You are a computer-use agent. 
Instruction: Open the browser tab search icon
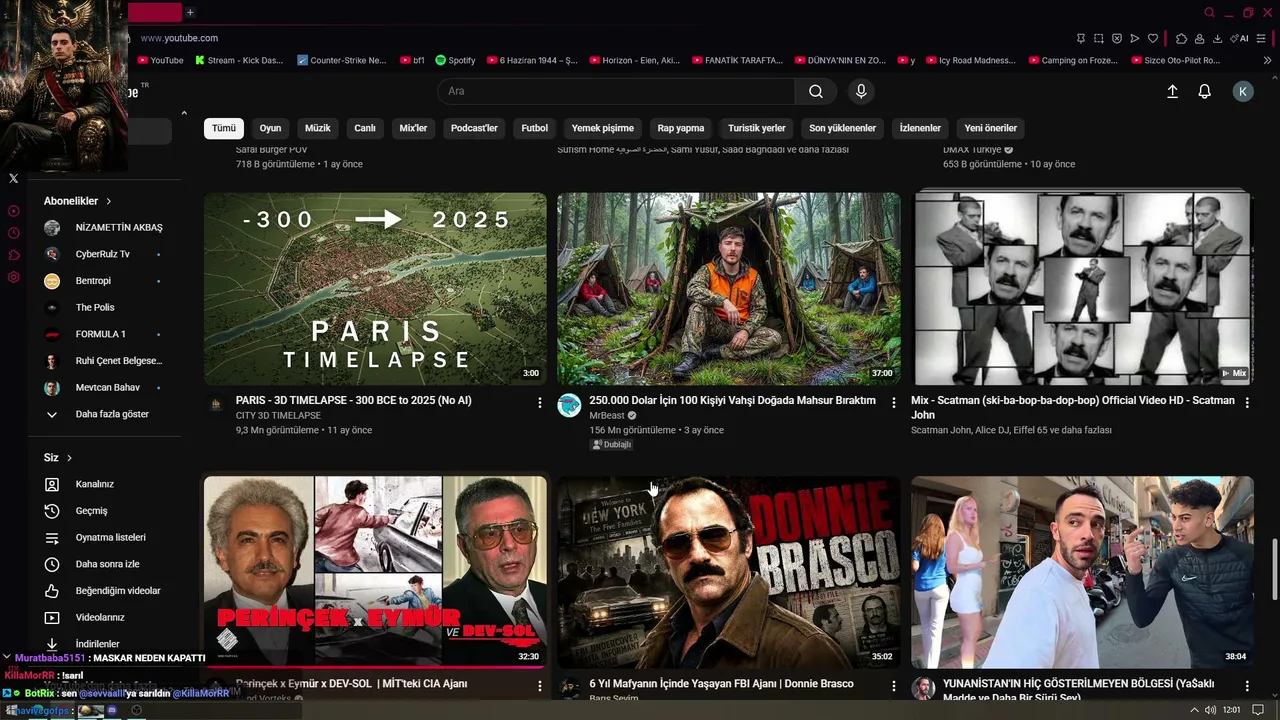(1209, 12)
